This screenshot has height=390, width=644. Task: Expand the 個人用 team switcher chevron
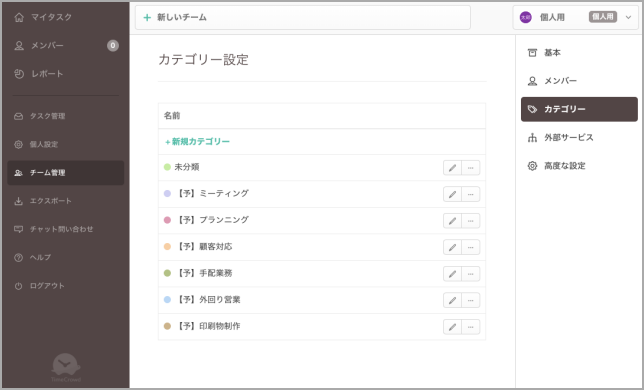(628, 17)
